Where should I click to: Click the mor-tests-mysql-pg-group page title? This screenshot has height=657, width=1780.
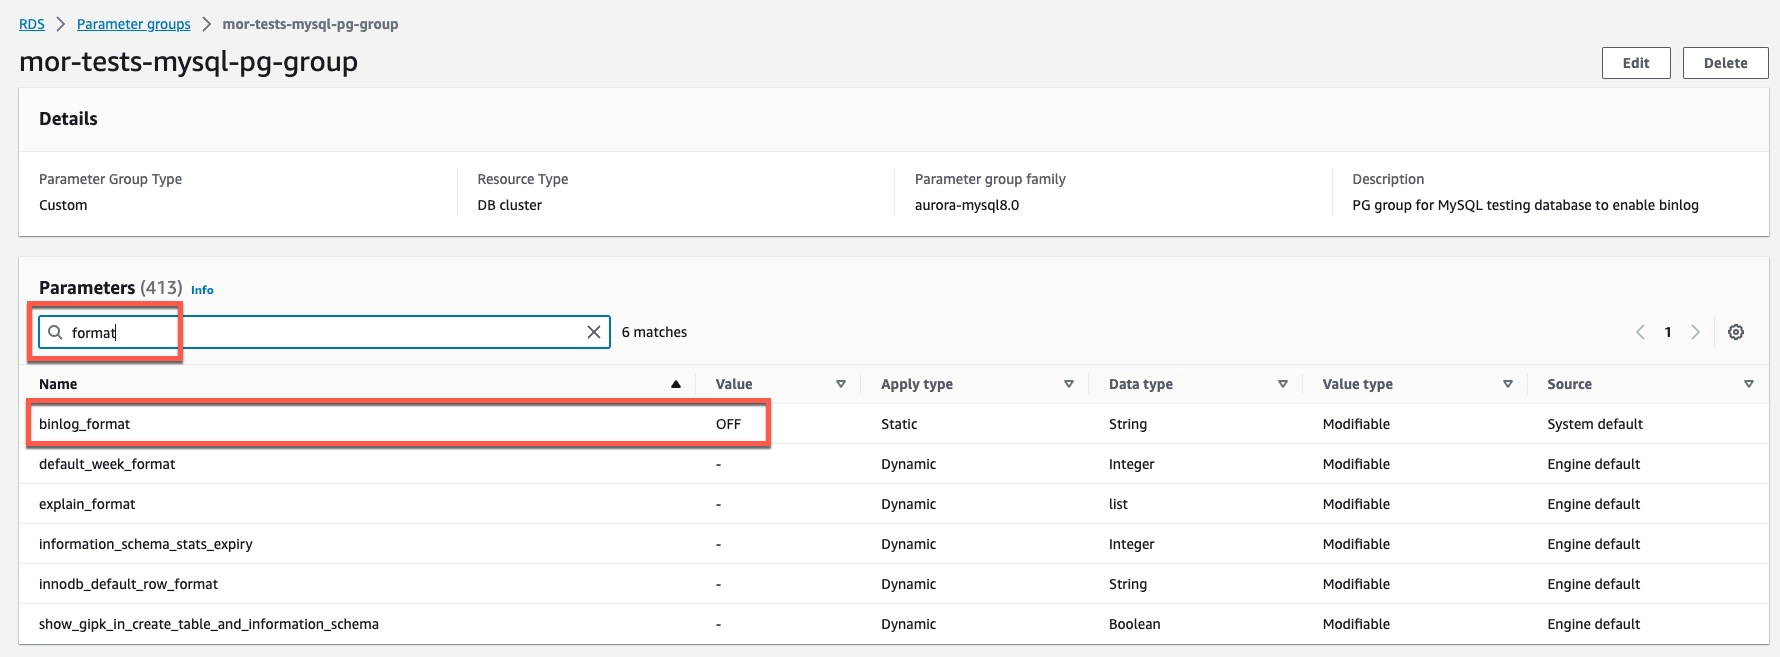[188, 62]
